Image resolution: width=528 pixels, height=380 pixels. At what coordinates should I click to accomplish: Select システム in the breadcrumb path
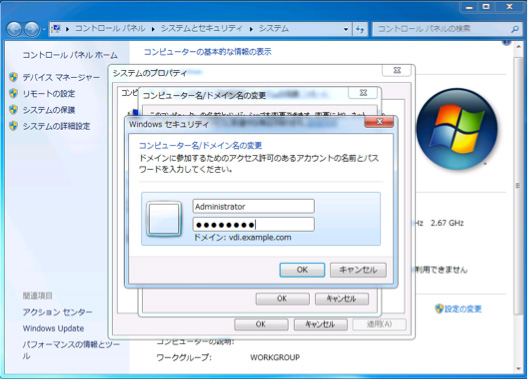point(274,29)
